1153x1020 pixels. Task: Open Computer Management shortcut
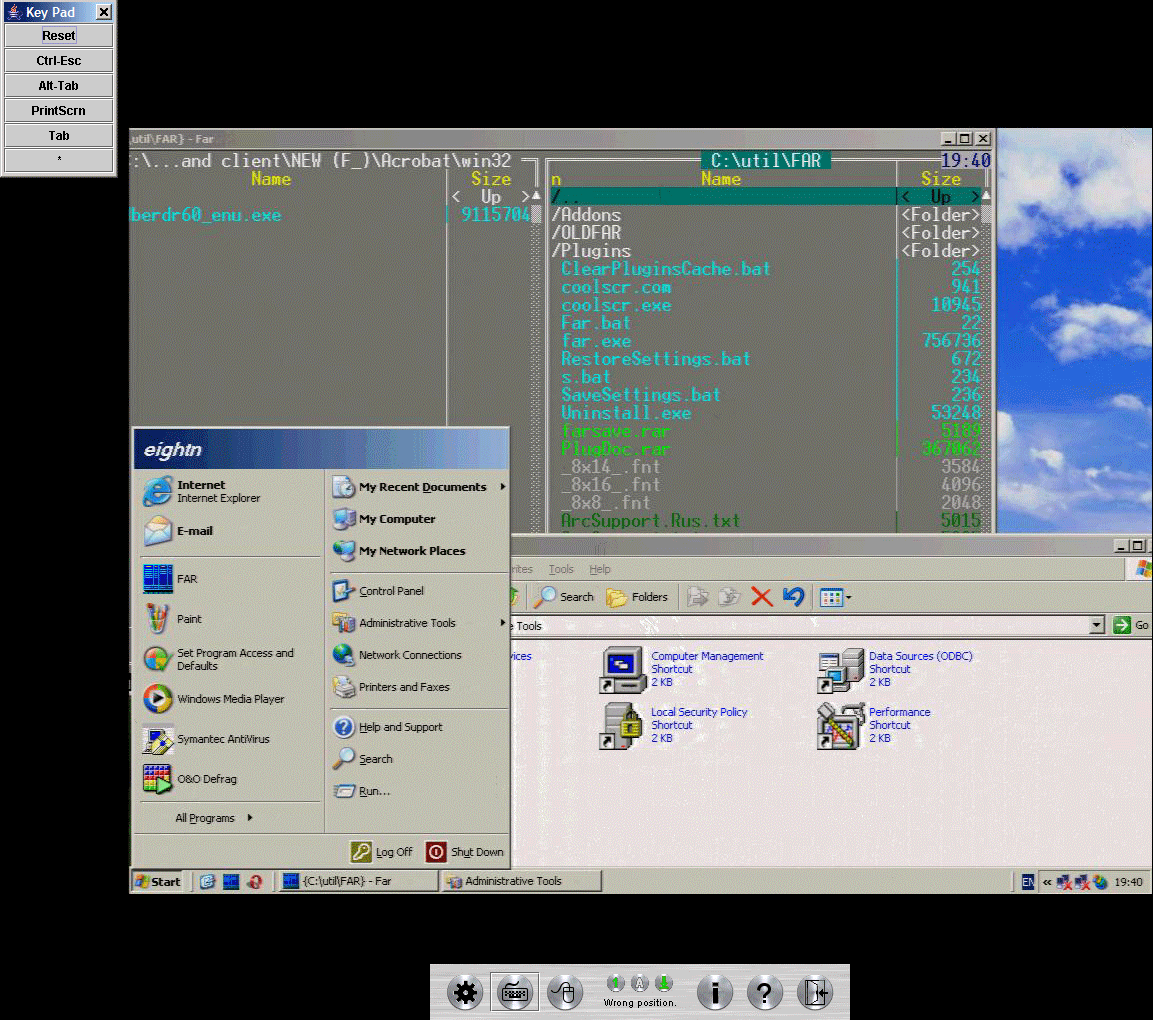click(623, 669)
